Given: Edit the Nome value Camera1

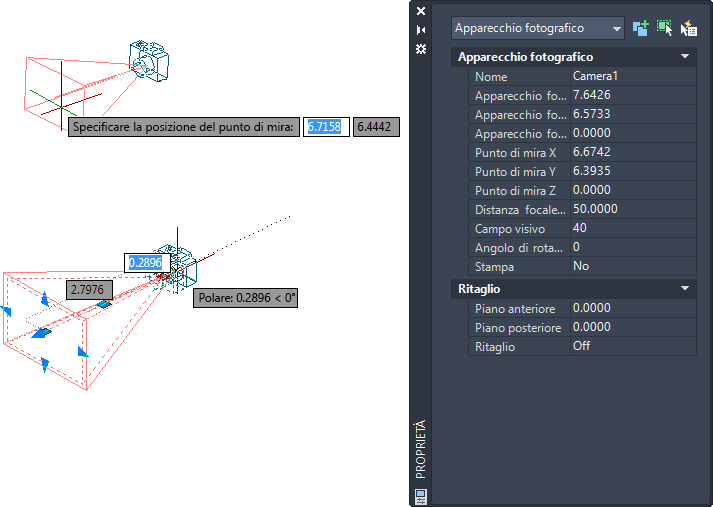Looking at the screenshot, I should pyautogui.click(x=633, y=76).
